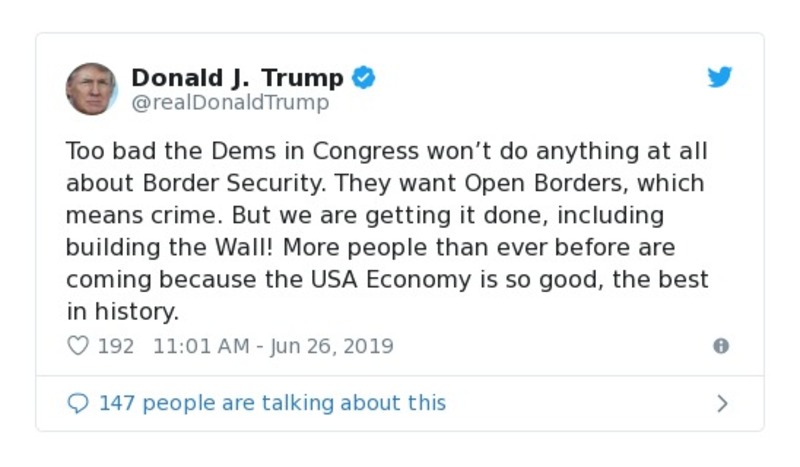The height and width of the screenshot is (467, 800).
Task: Click the closing words "in history."
Action: (122, 311)
